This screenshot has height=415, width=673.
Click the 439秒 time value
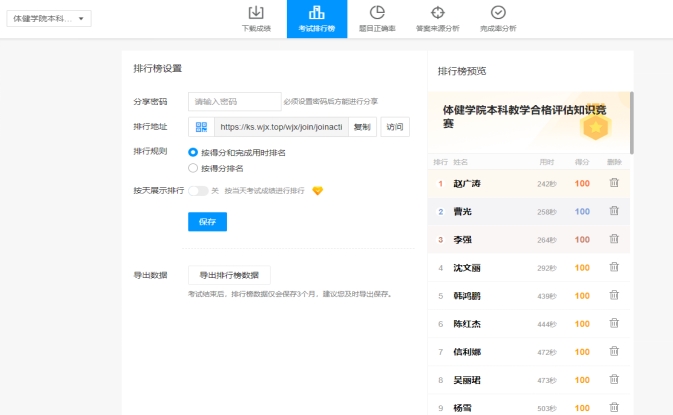click(547, 297)
